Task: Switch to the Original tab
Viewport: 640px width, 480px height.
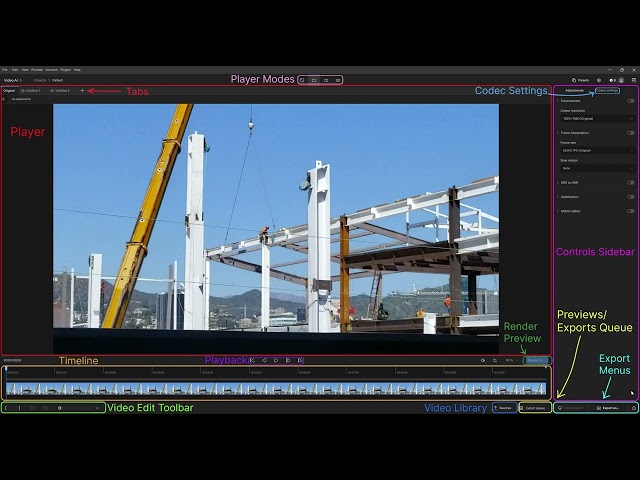Action: (9, 91)
